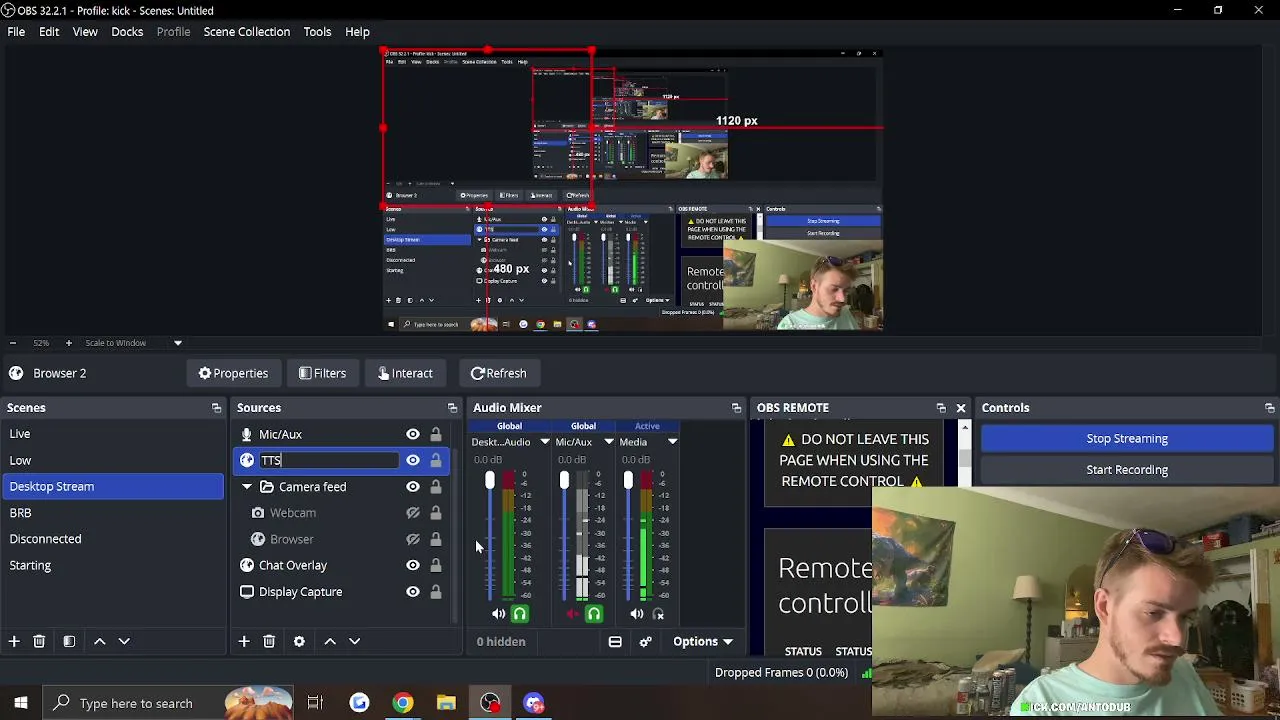
Task: Open the Edit menu
Action: (x=49, y=32)
